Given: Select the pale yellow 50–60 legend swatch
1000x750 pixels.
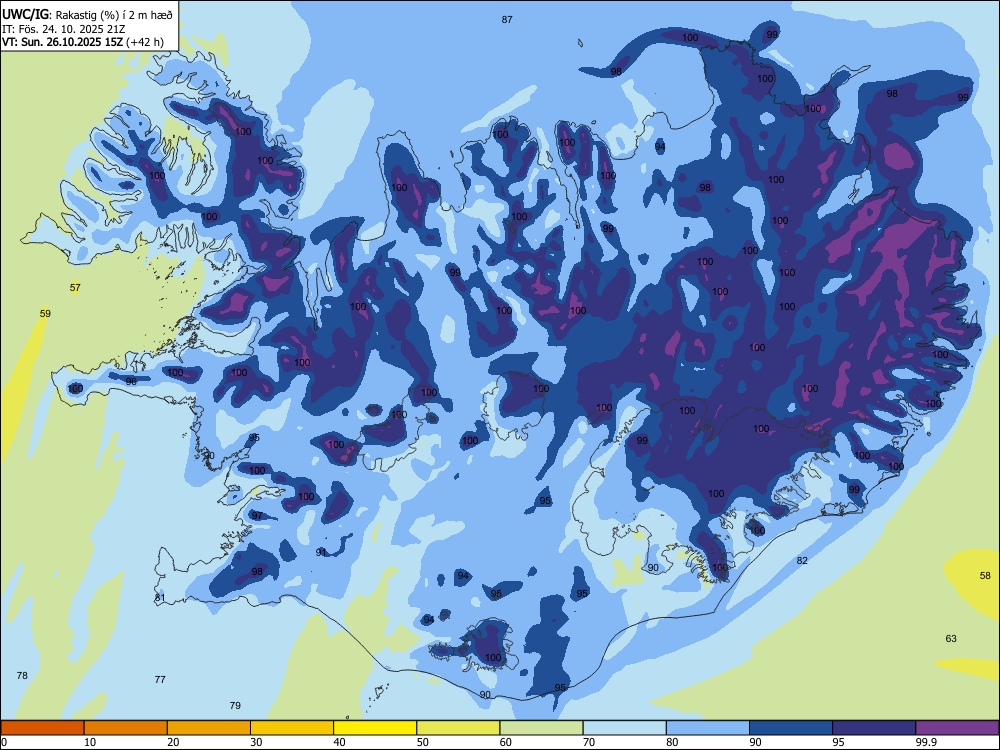Looking at the screenshot, I should [458, 728].
